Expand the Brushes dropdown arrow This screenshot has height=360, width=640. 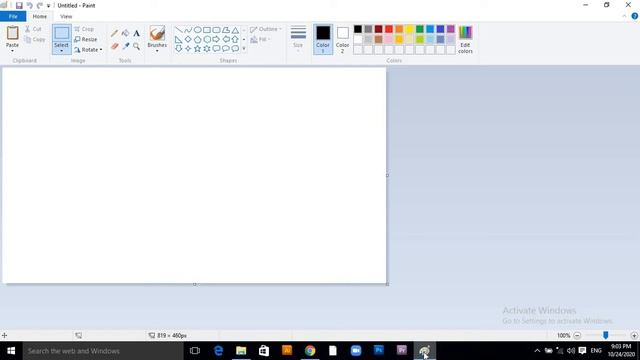pos(157,51)
